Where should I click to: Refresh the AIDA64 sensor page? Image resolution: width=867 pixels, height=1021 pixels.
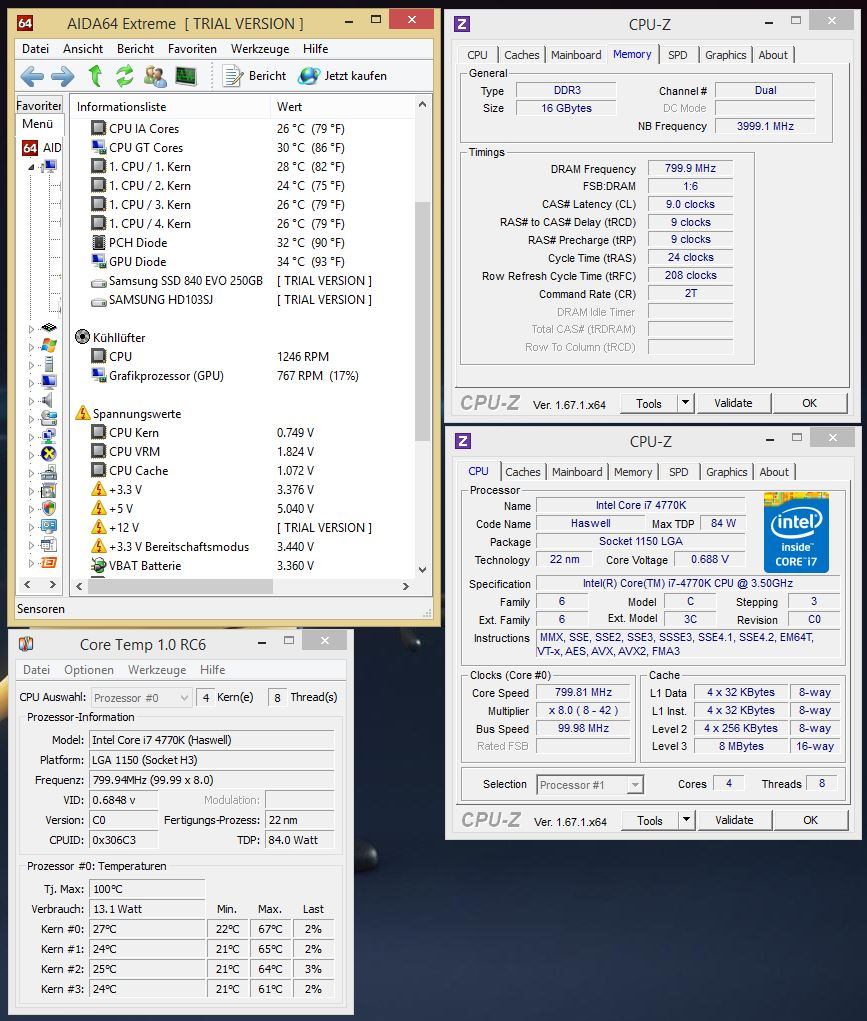[x=124, y=76]
